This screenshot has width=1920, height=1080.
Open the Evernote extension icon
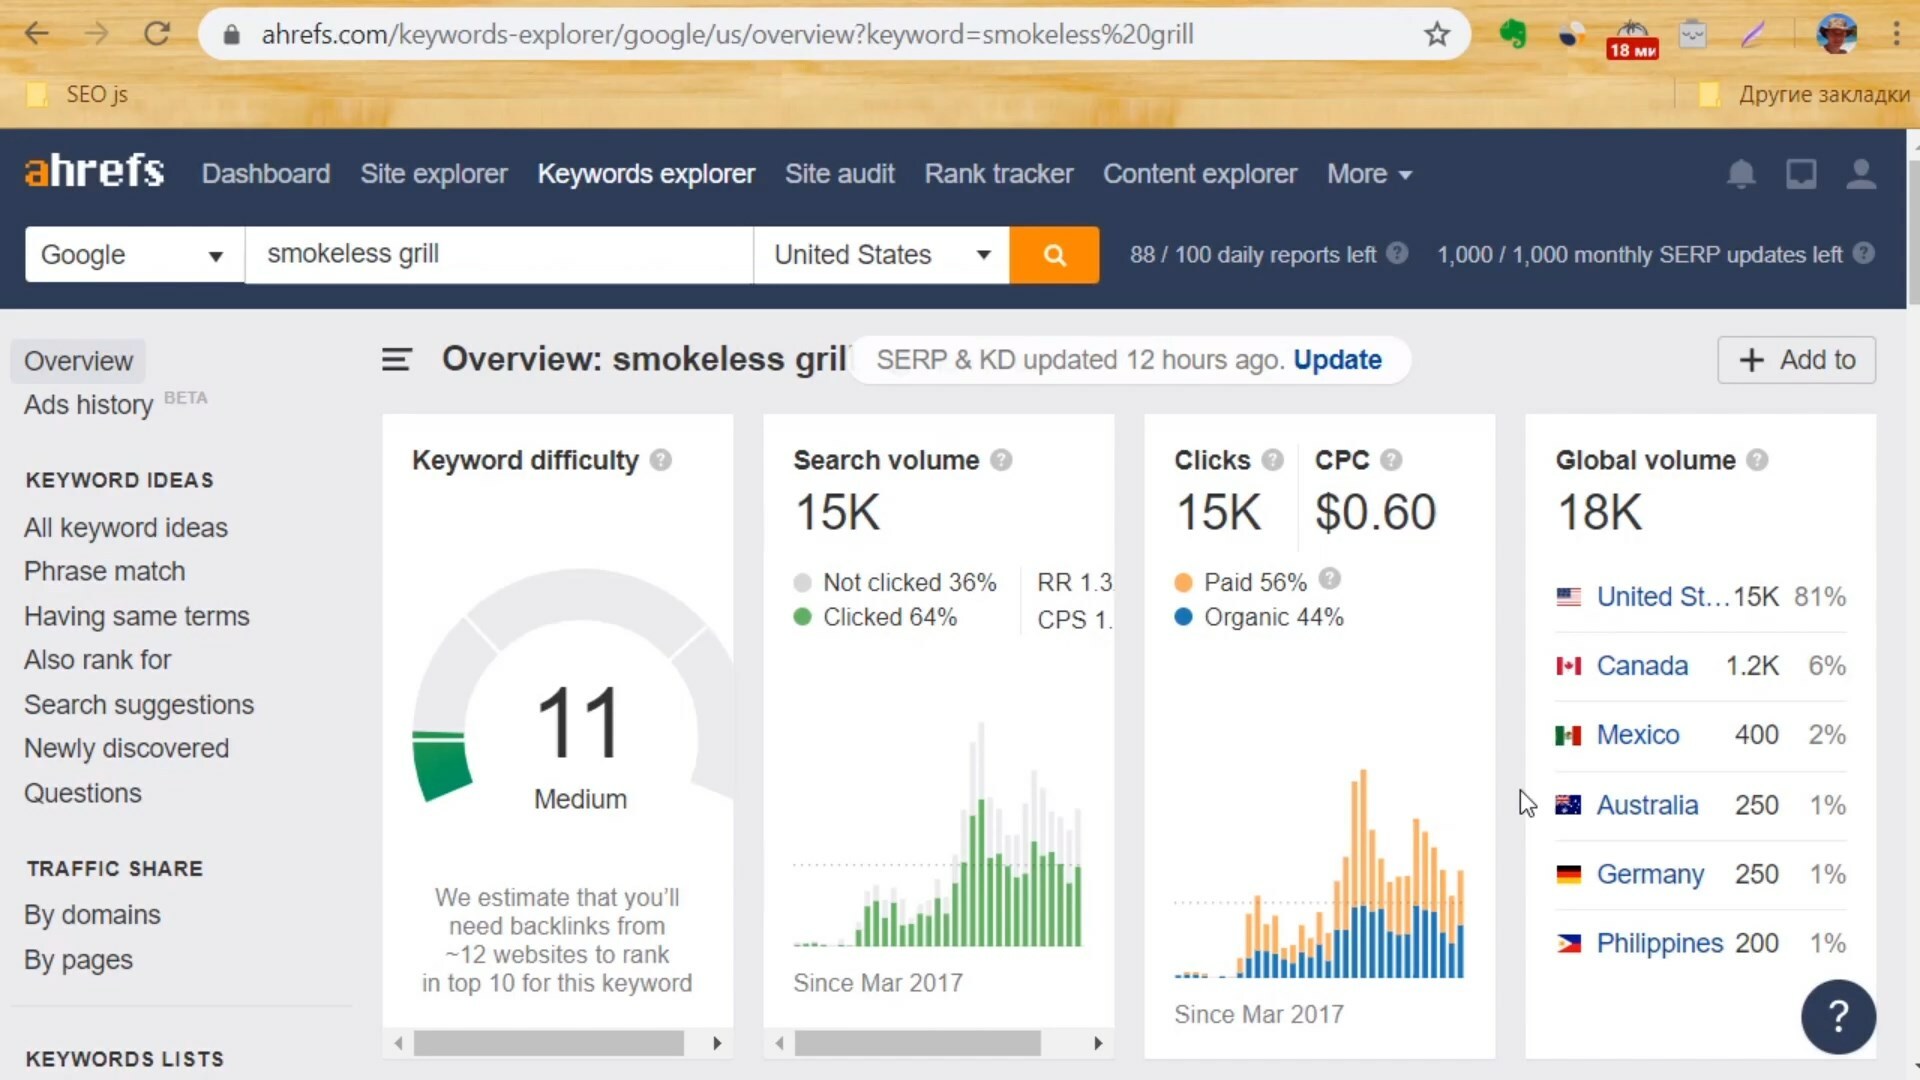pos(1512,34)
